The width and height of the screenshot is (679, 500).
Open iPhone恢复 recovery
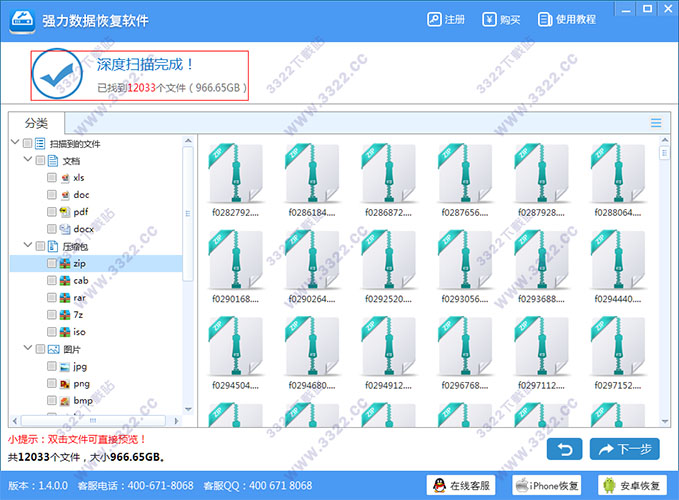pyautogui.click(x=546, y=485)
